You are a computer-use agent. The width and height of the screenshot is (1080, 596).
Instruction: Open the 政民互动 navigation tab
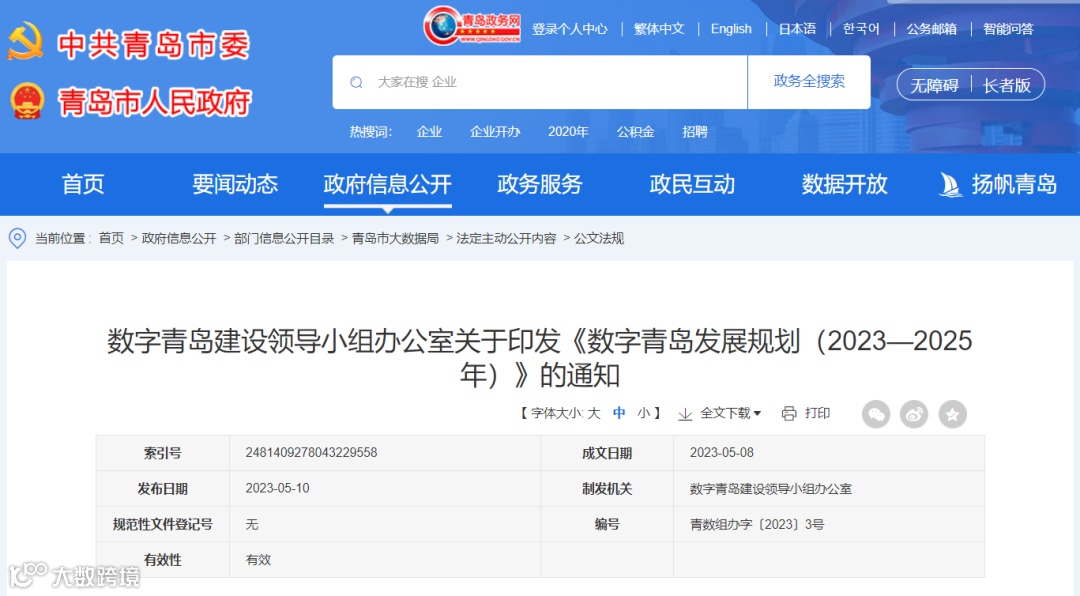(x=692, y=185)
